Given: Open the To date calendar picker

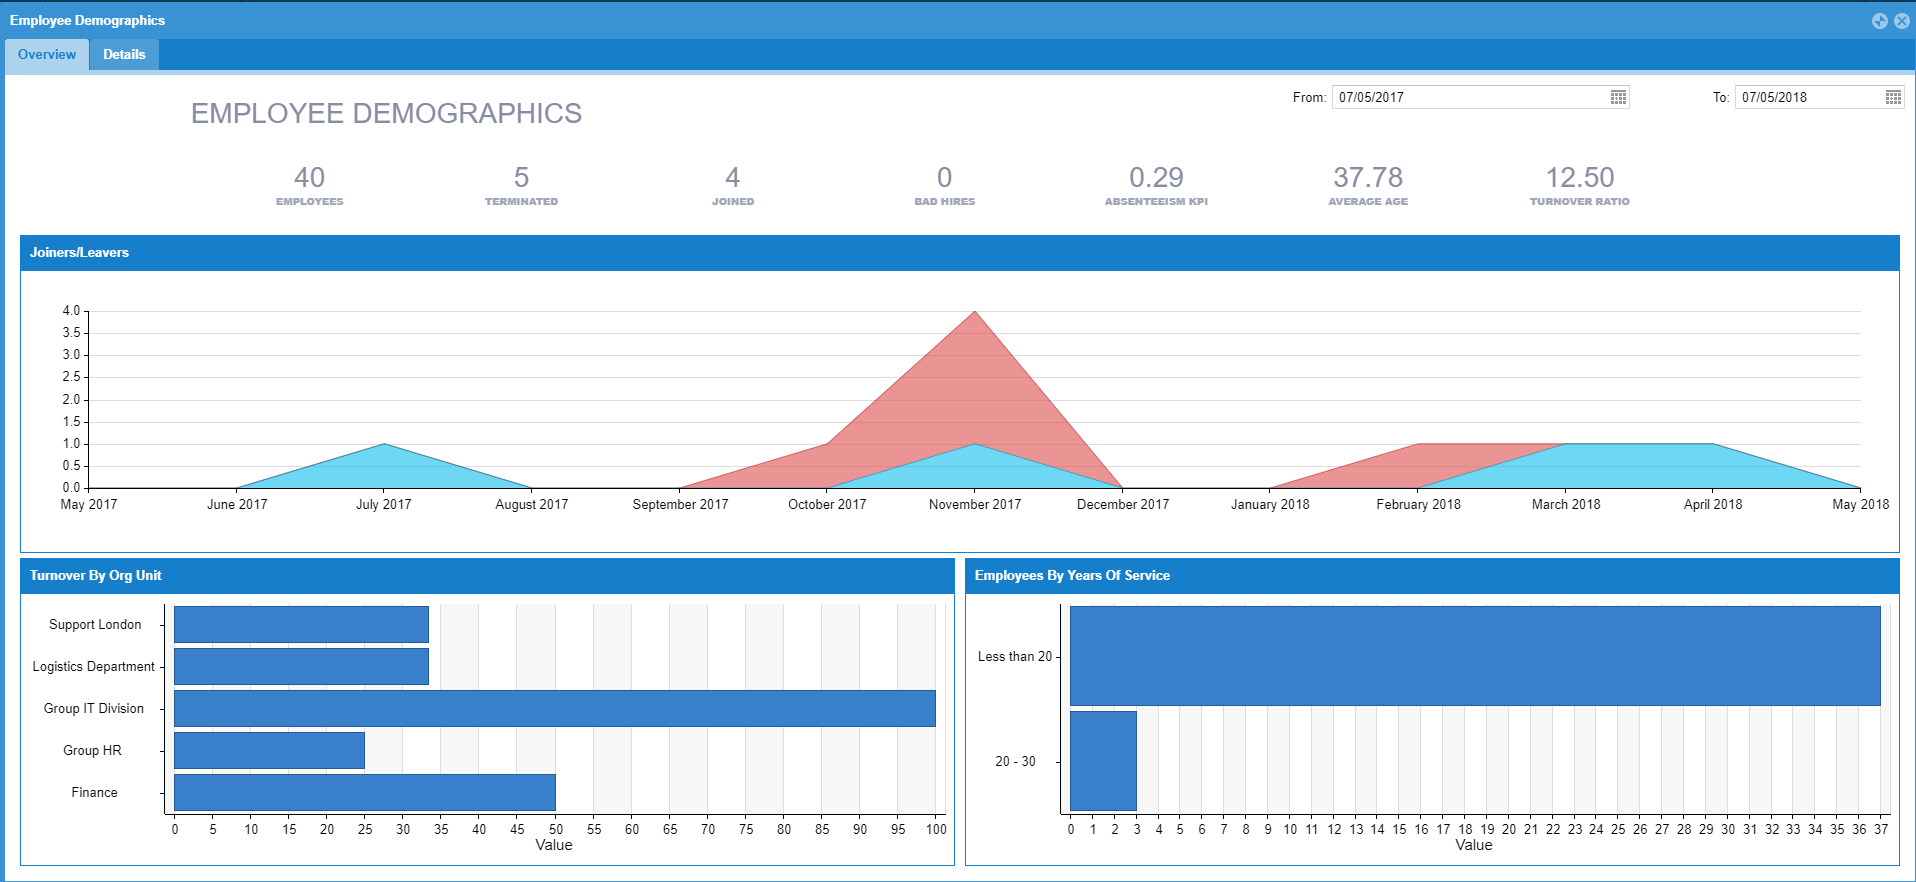Looking at the screenshot, I should [1893, 97].
